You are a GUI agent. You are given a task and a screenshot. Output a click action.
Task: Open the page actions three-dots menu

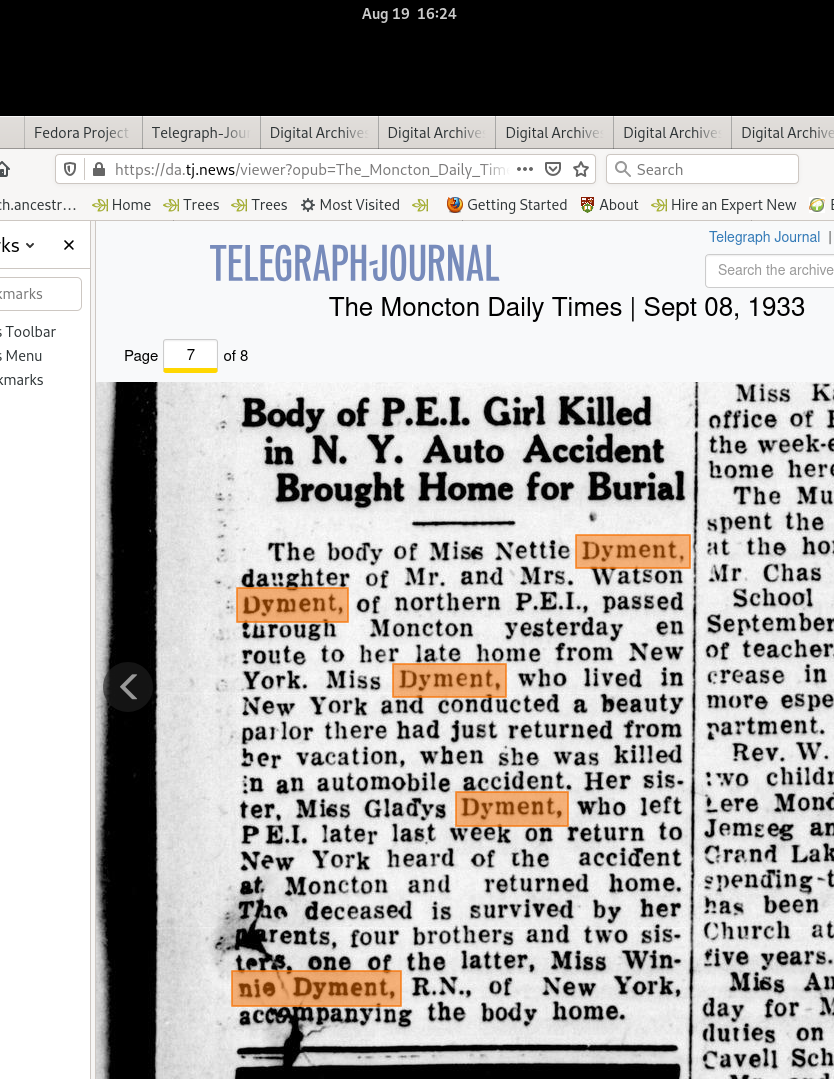click(x=525, y=169)
